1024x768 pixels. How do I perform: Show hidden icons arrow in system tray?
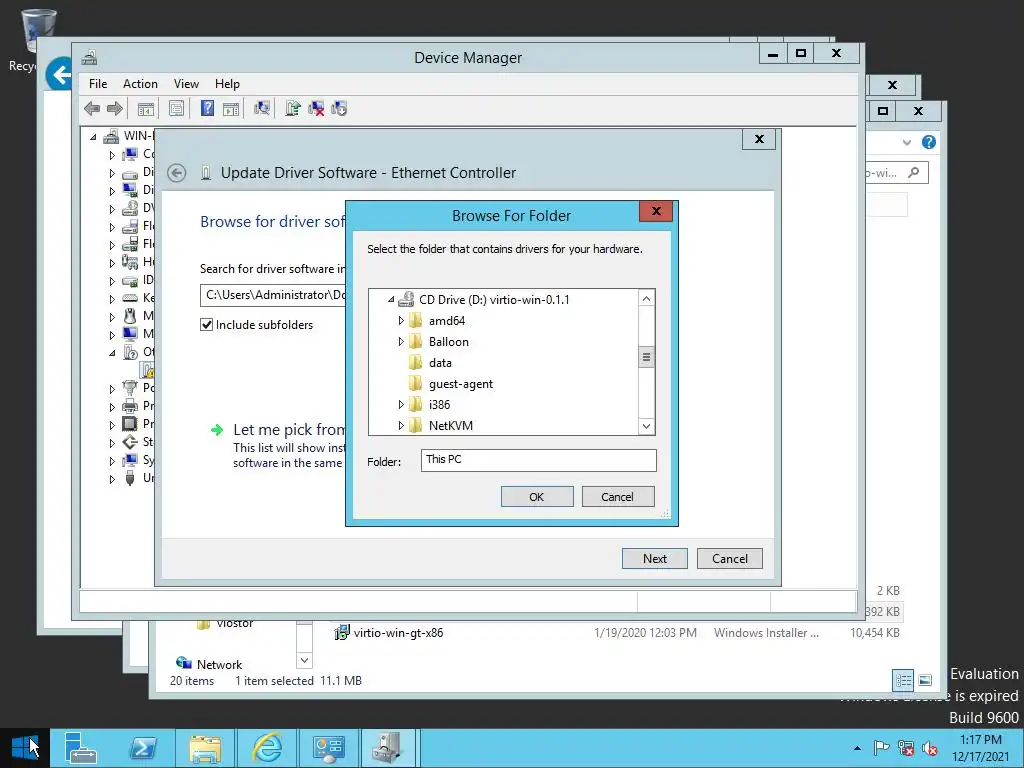pyautogui.click(x=857, y=748)
